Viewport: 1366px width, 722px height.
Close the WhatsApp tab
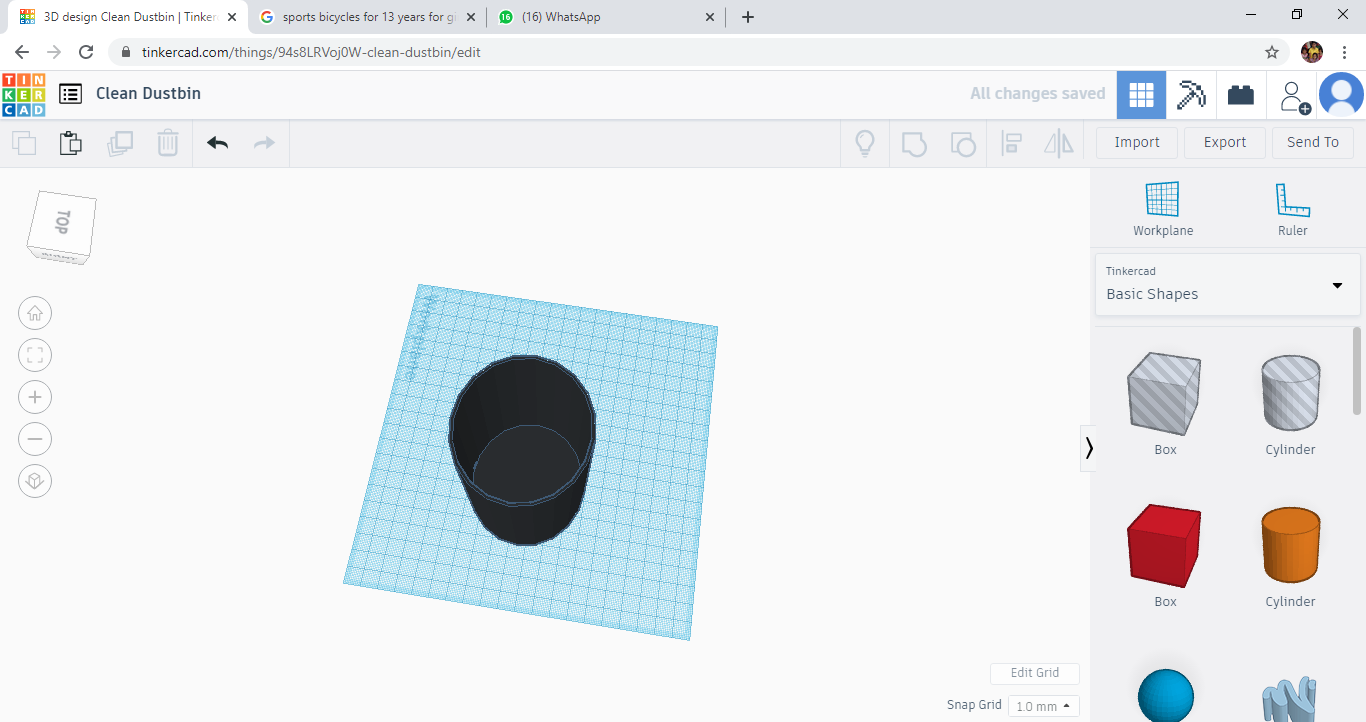point(710,17)
